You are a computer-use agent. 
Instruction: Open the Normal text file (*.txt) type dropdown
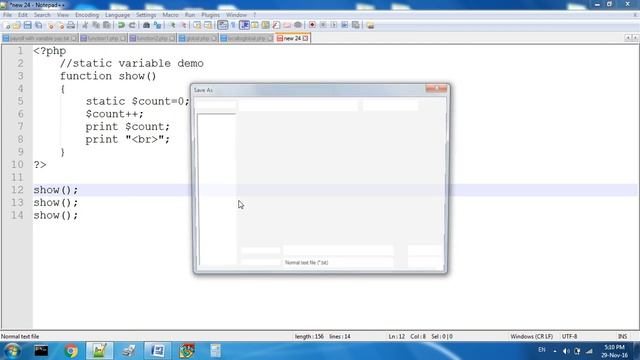pyautogui.click(x=338, y=262)
